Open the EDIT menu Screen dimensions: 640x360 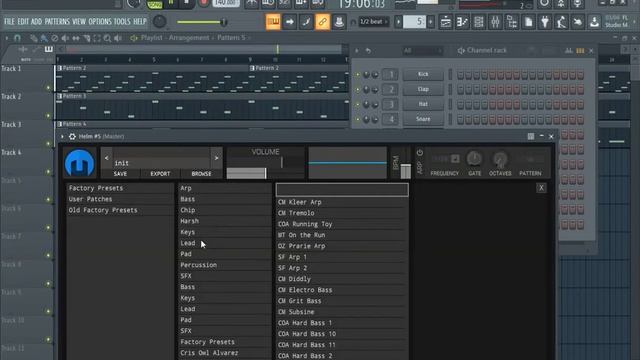(x=23, y=21)
